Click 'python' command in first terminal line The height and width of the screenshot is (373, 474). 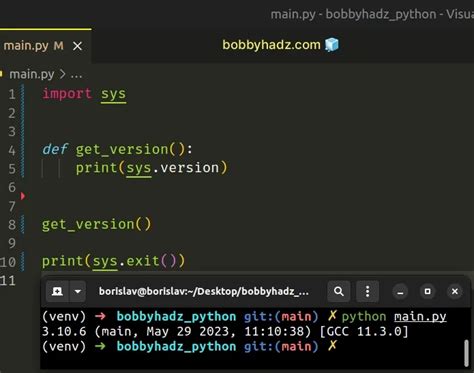[x=364, y=316]
